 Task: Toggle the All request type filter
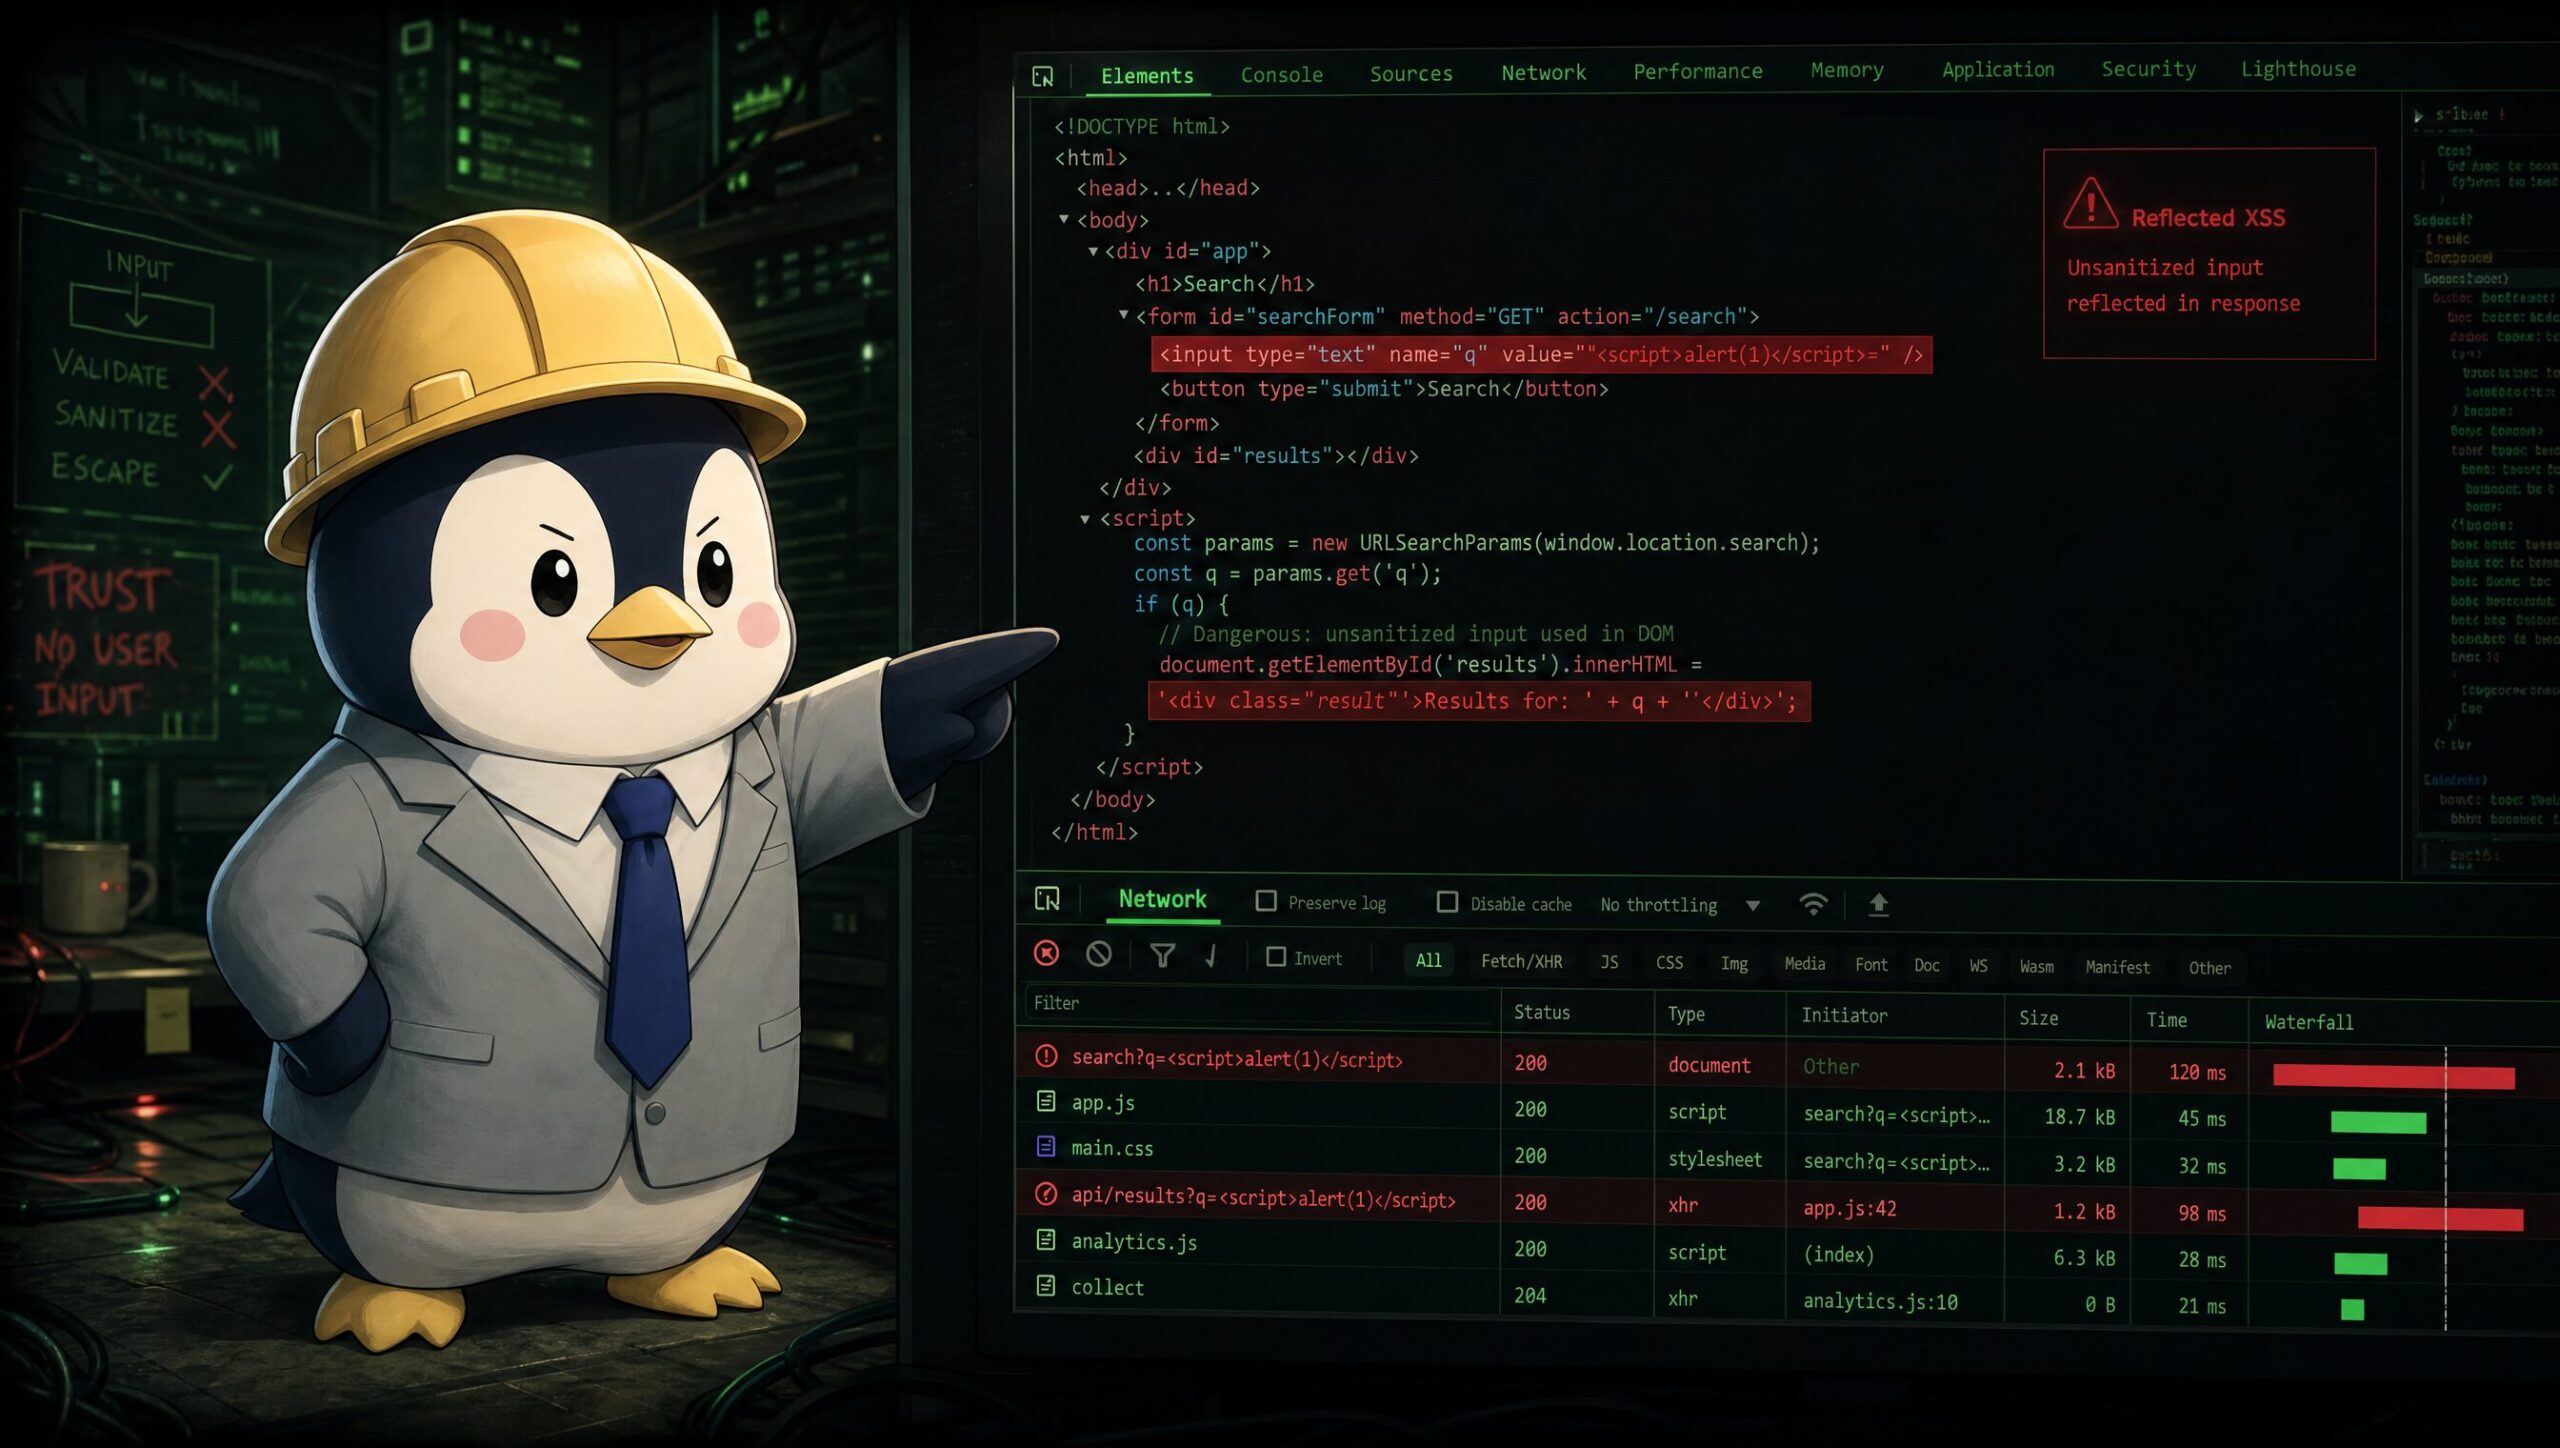1429,961
